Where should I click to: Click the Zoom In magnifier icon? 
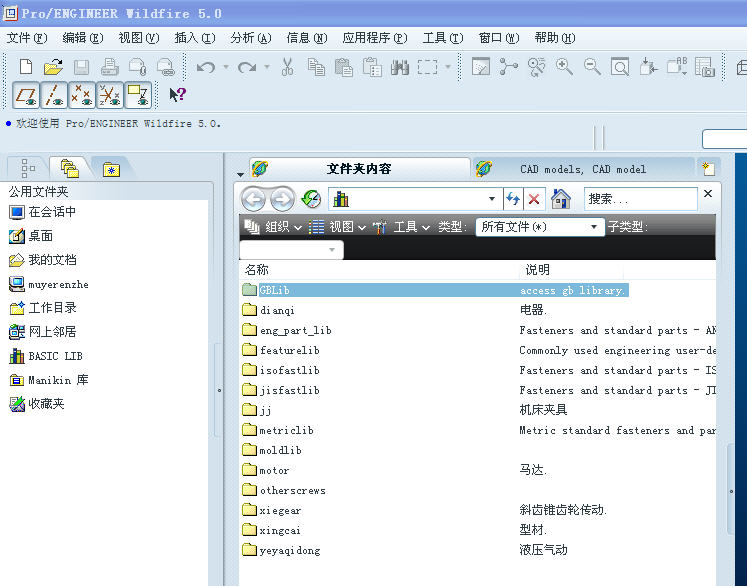(x=564, y=67)
